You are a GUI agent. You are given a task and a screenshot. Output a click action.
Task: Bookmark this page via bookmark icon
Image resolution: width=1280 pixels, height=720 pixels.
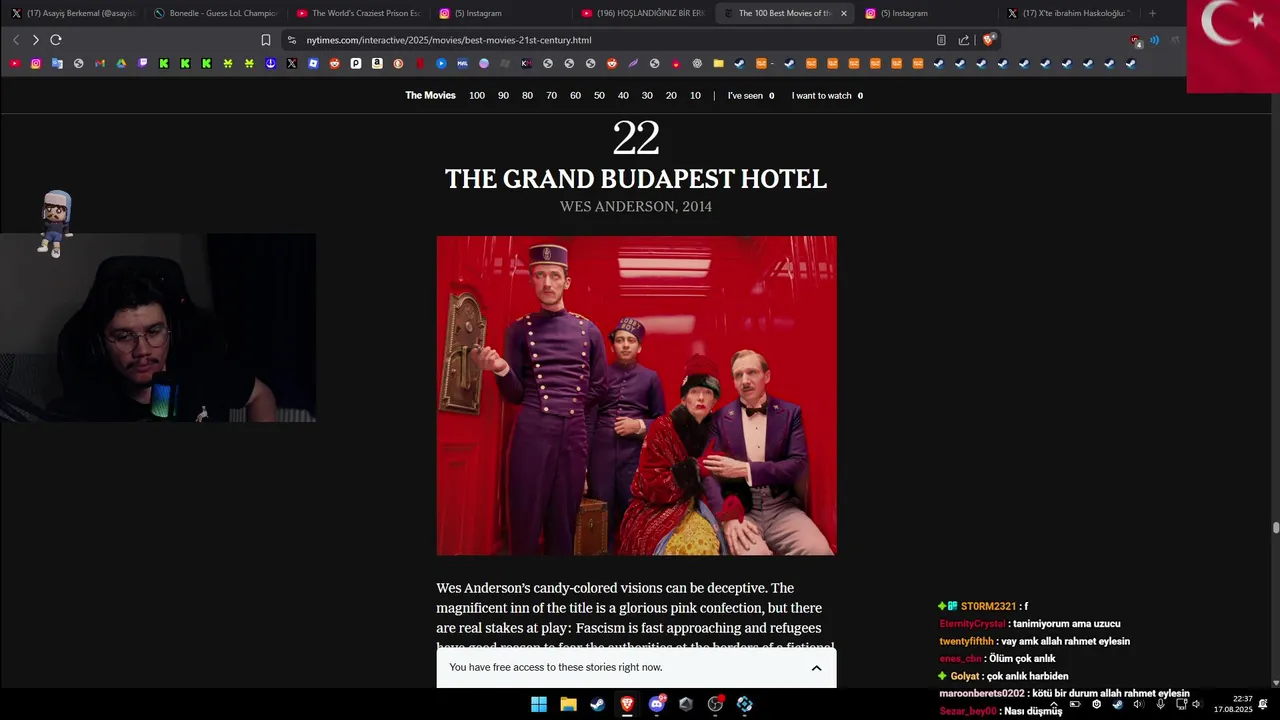pos(266,40)
